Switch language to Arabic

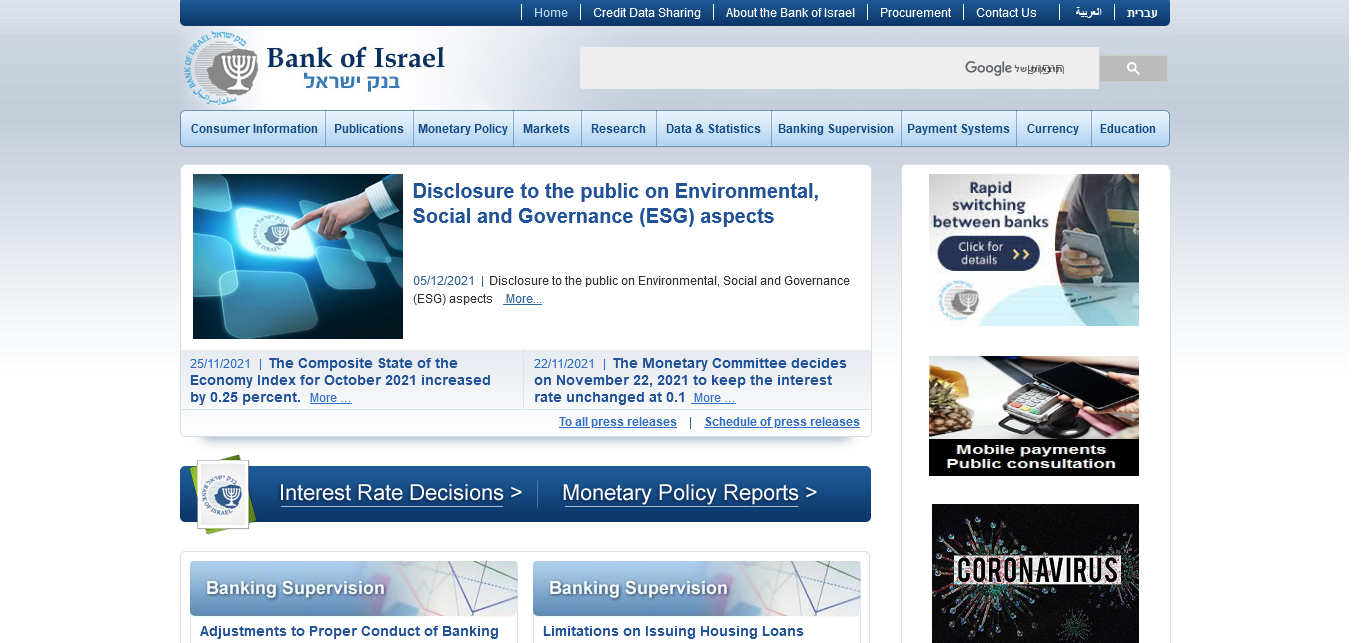[x=1088, y=13]
